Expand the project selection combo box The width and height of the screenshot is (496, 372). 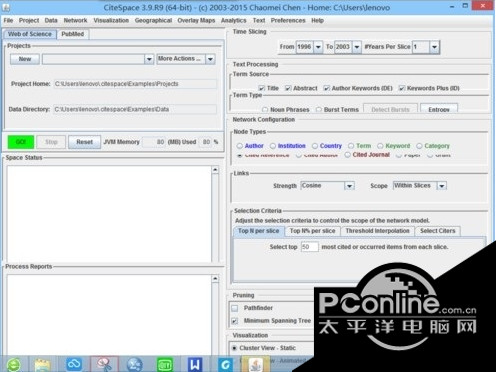pos(149,59)
